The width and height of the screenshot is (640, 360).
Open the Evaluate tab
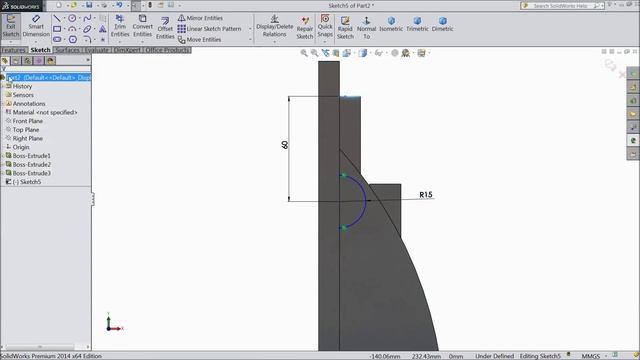tap(97, 50)
